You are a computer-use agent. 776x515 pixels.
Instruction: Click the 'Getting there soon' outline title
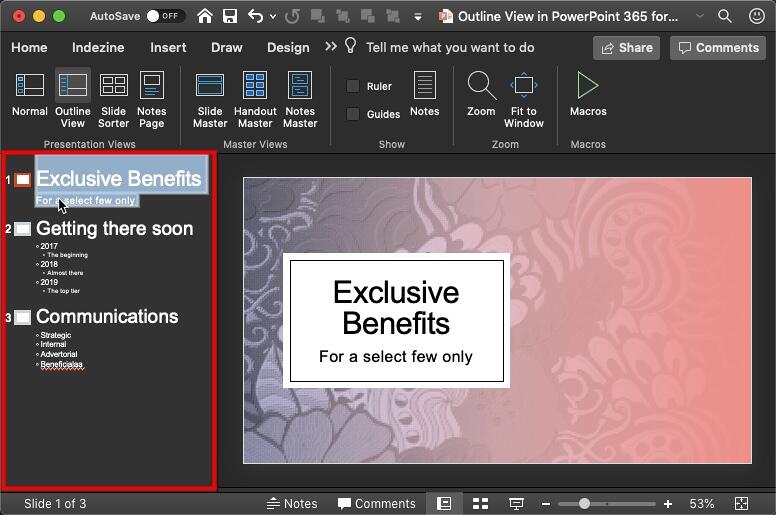115,229
